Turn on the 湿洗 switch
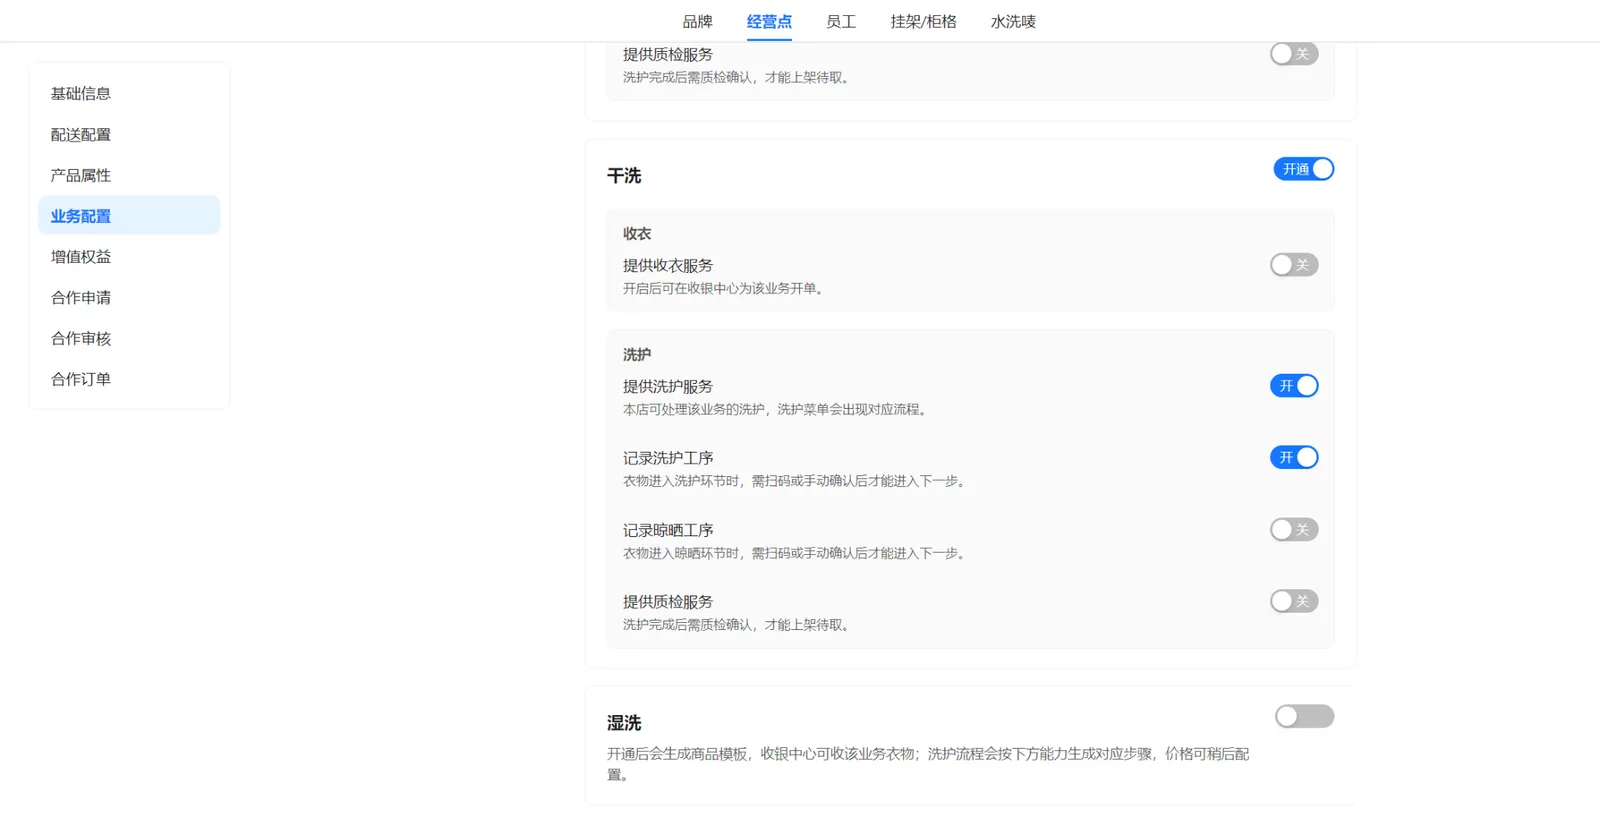The image size is (1600, 813). 1304,716
